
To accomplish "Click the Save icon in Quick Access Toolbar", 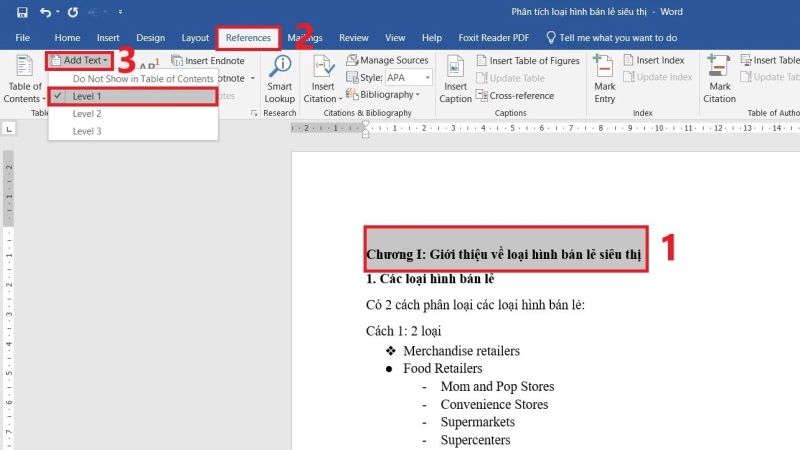I will tap(22, 12).
